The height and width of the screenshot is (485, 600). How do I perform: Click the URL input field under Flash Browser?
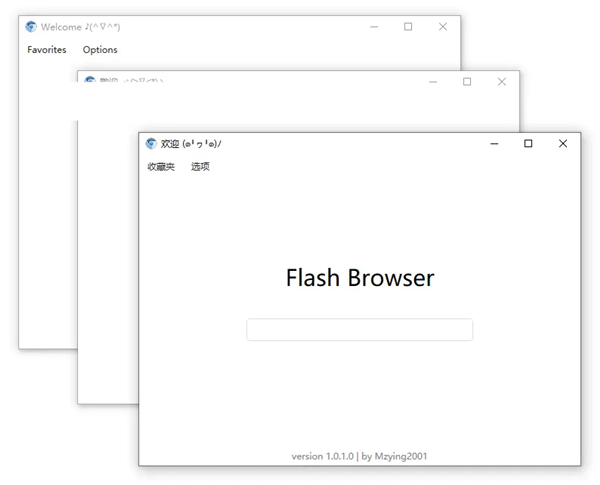click(359, 330)
